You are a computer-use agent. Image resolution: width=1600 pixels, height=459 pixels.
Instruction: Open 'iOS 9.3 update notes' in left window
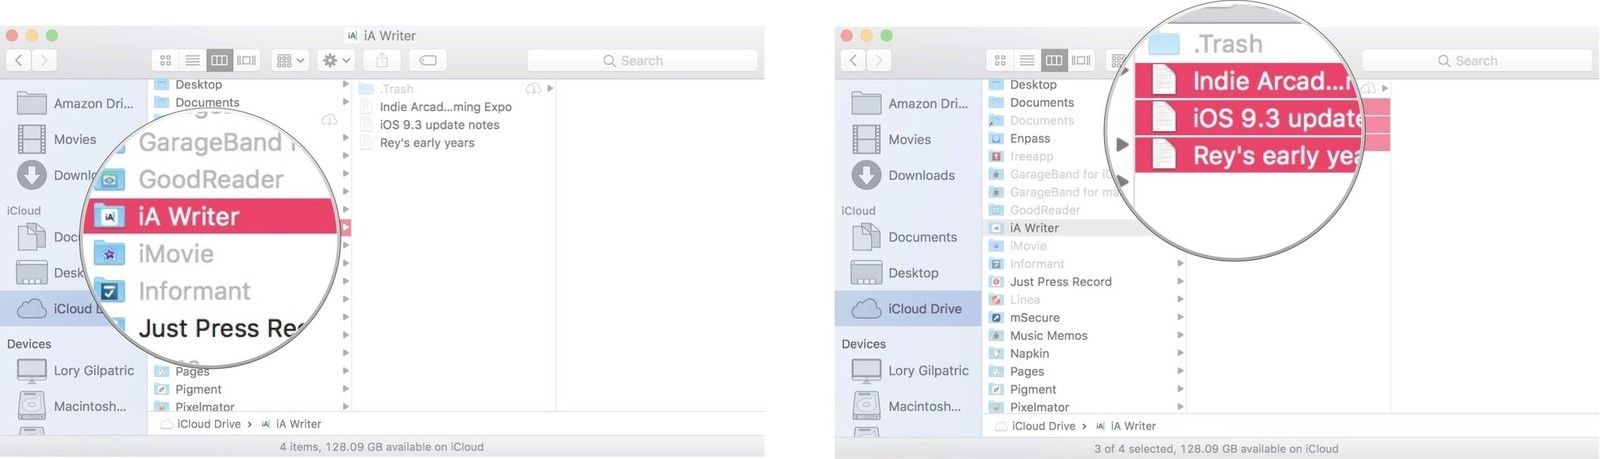tap(439, 125)
